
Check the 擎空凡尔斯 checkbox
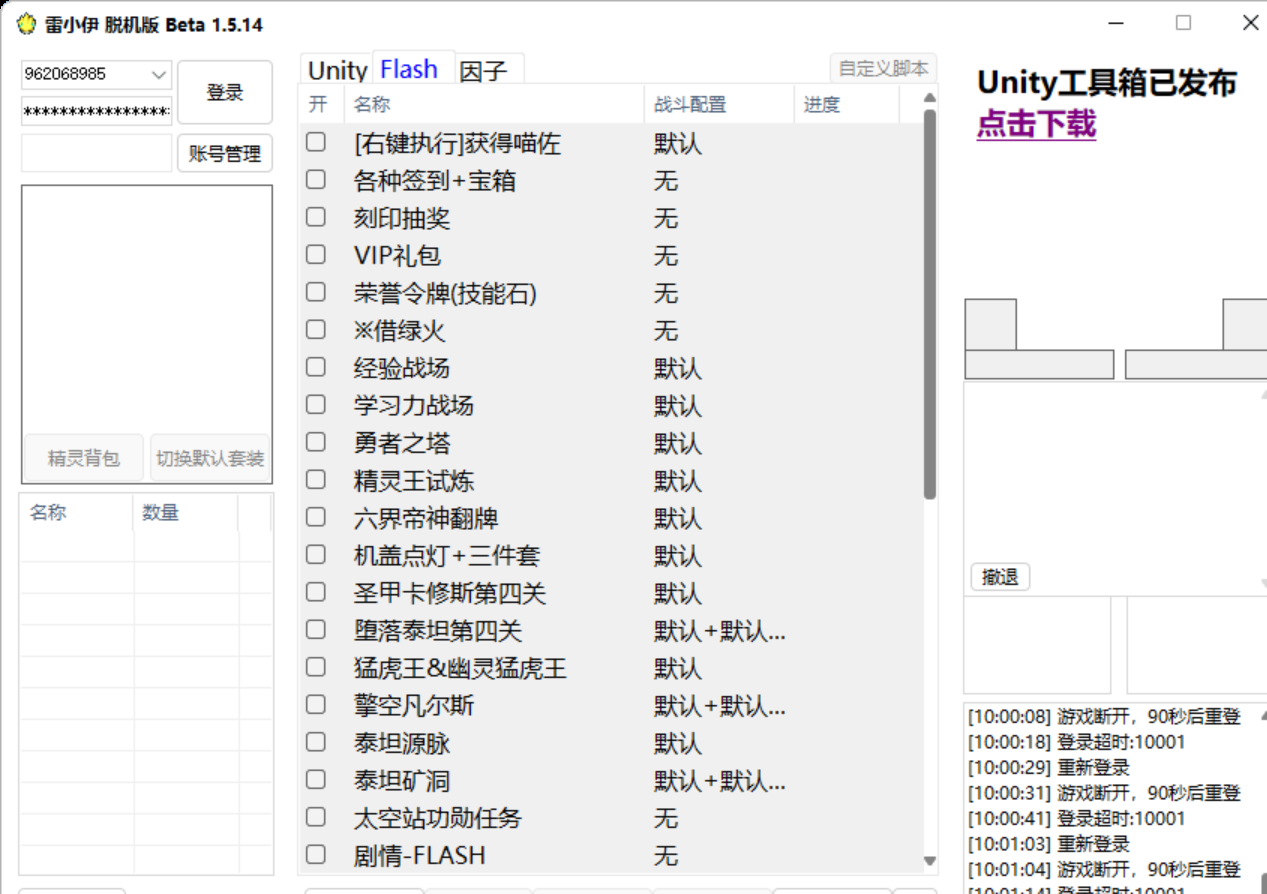[316, 705]
